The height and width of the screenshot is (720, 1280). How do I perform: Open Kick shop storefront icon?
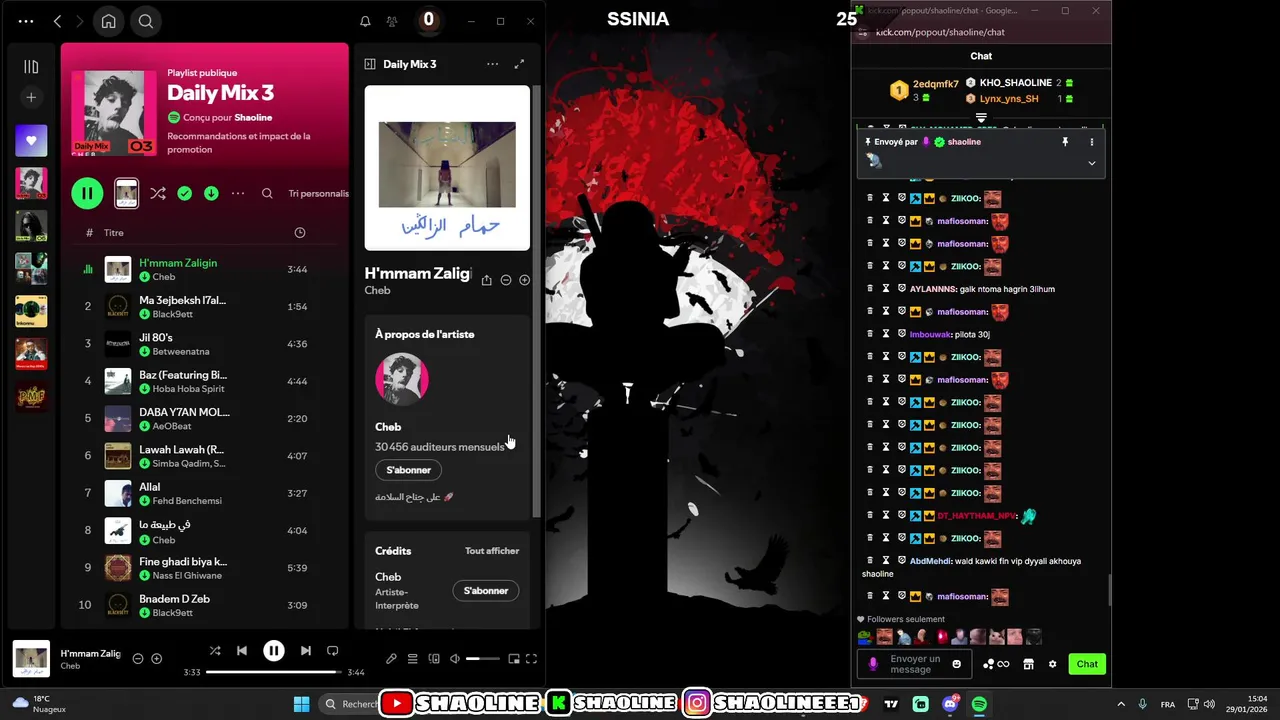pos(1028,664)
